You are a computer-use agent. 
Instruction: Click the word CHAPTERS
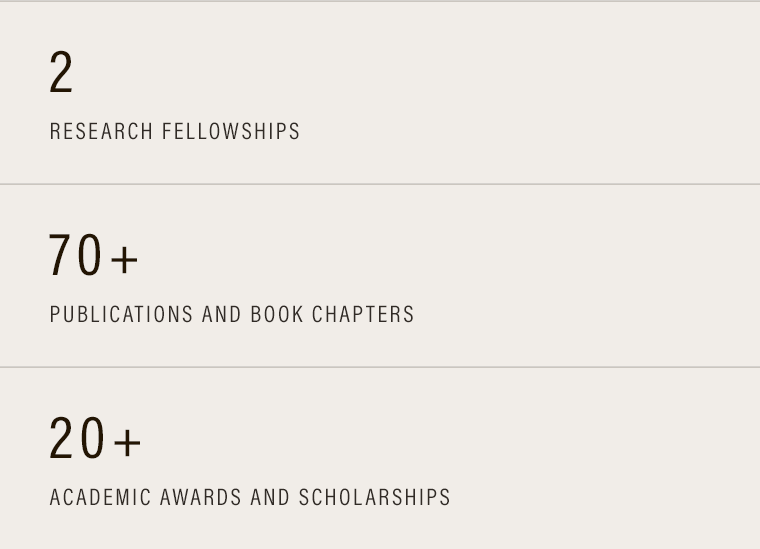point(363,314)
